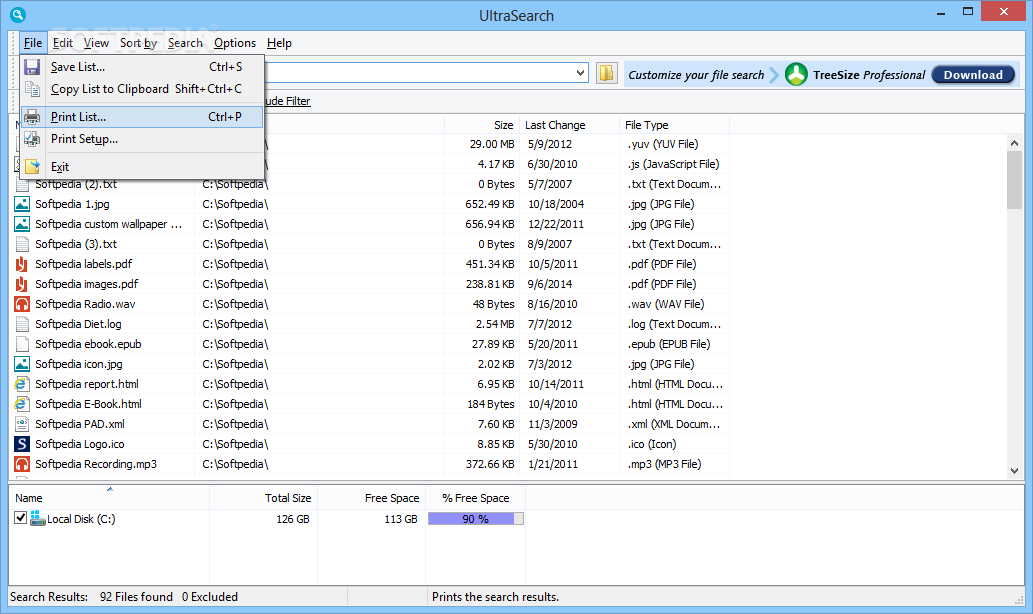Open the Help menu
This screenshot has width=1033, height=614.
pos(279,43)
